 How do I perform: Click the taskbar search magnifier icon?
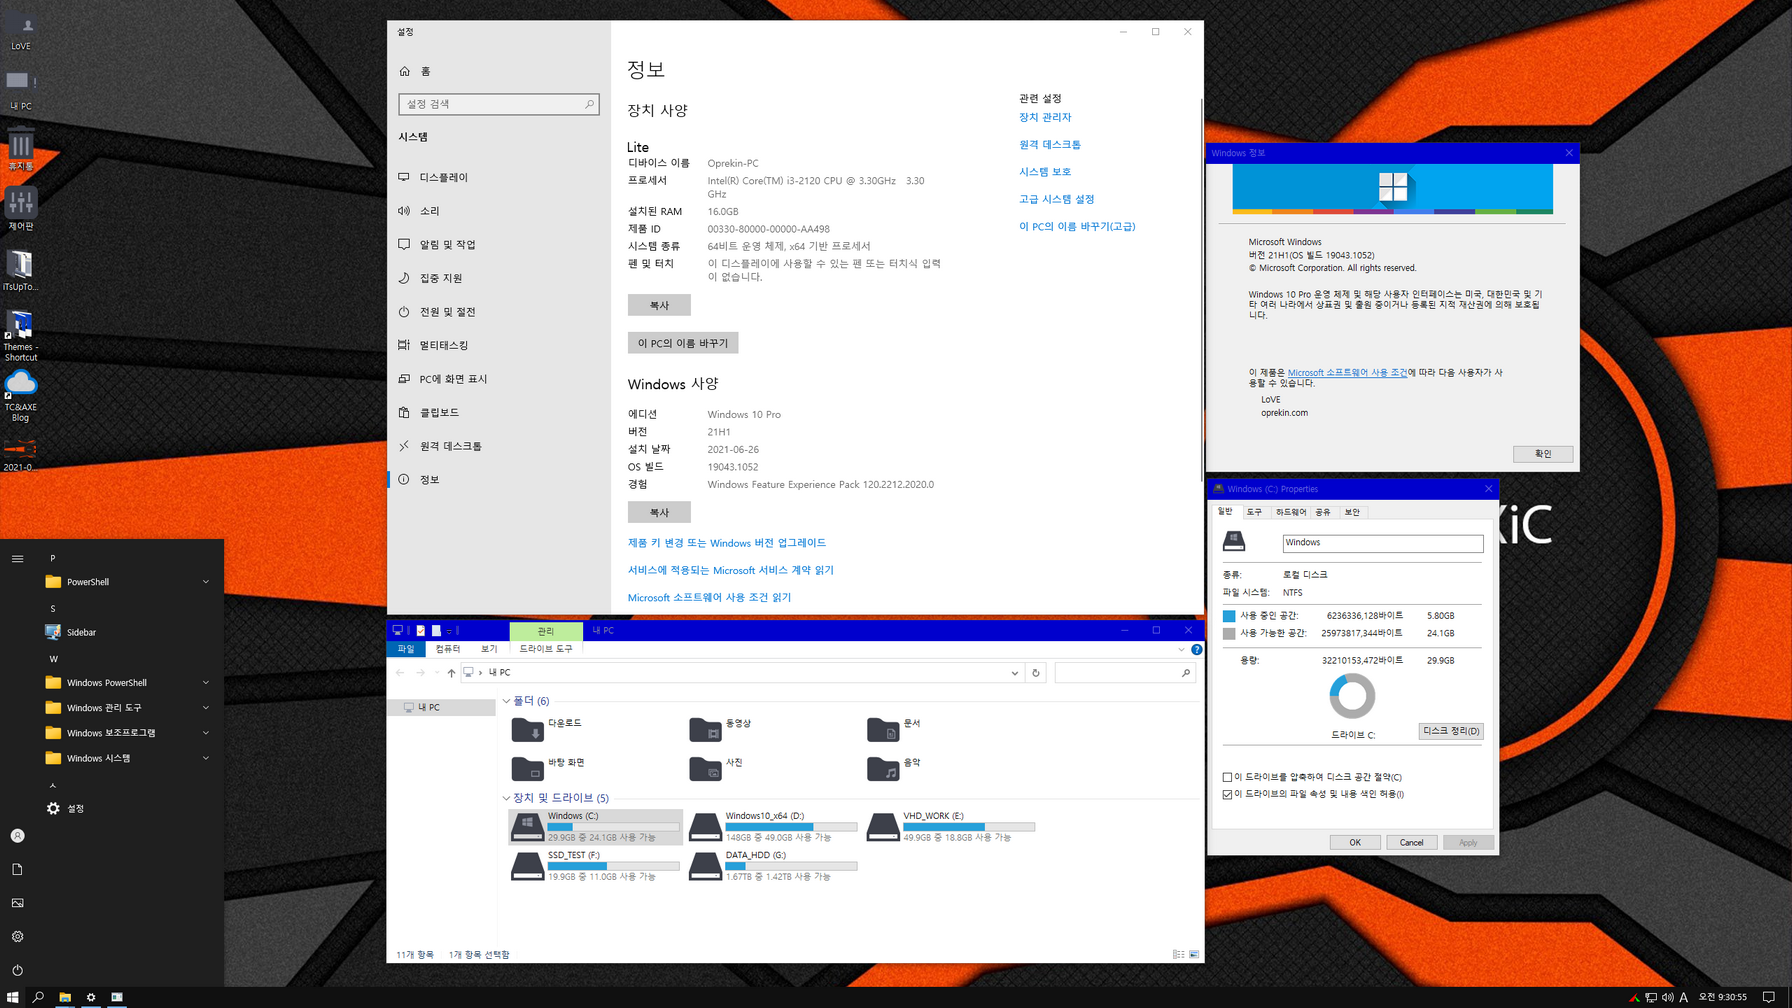39,997
